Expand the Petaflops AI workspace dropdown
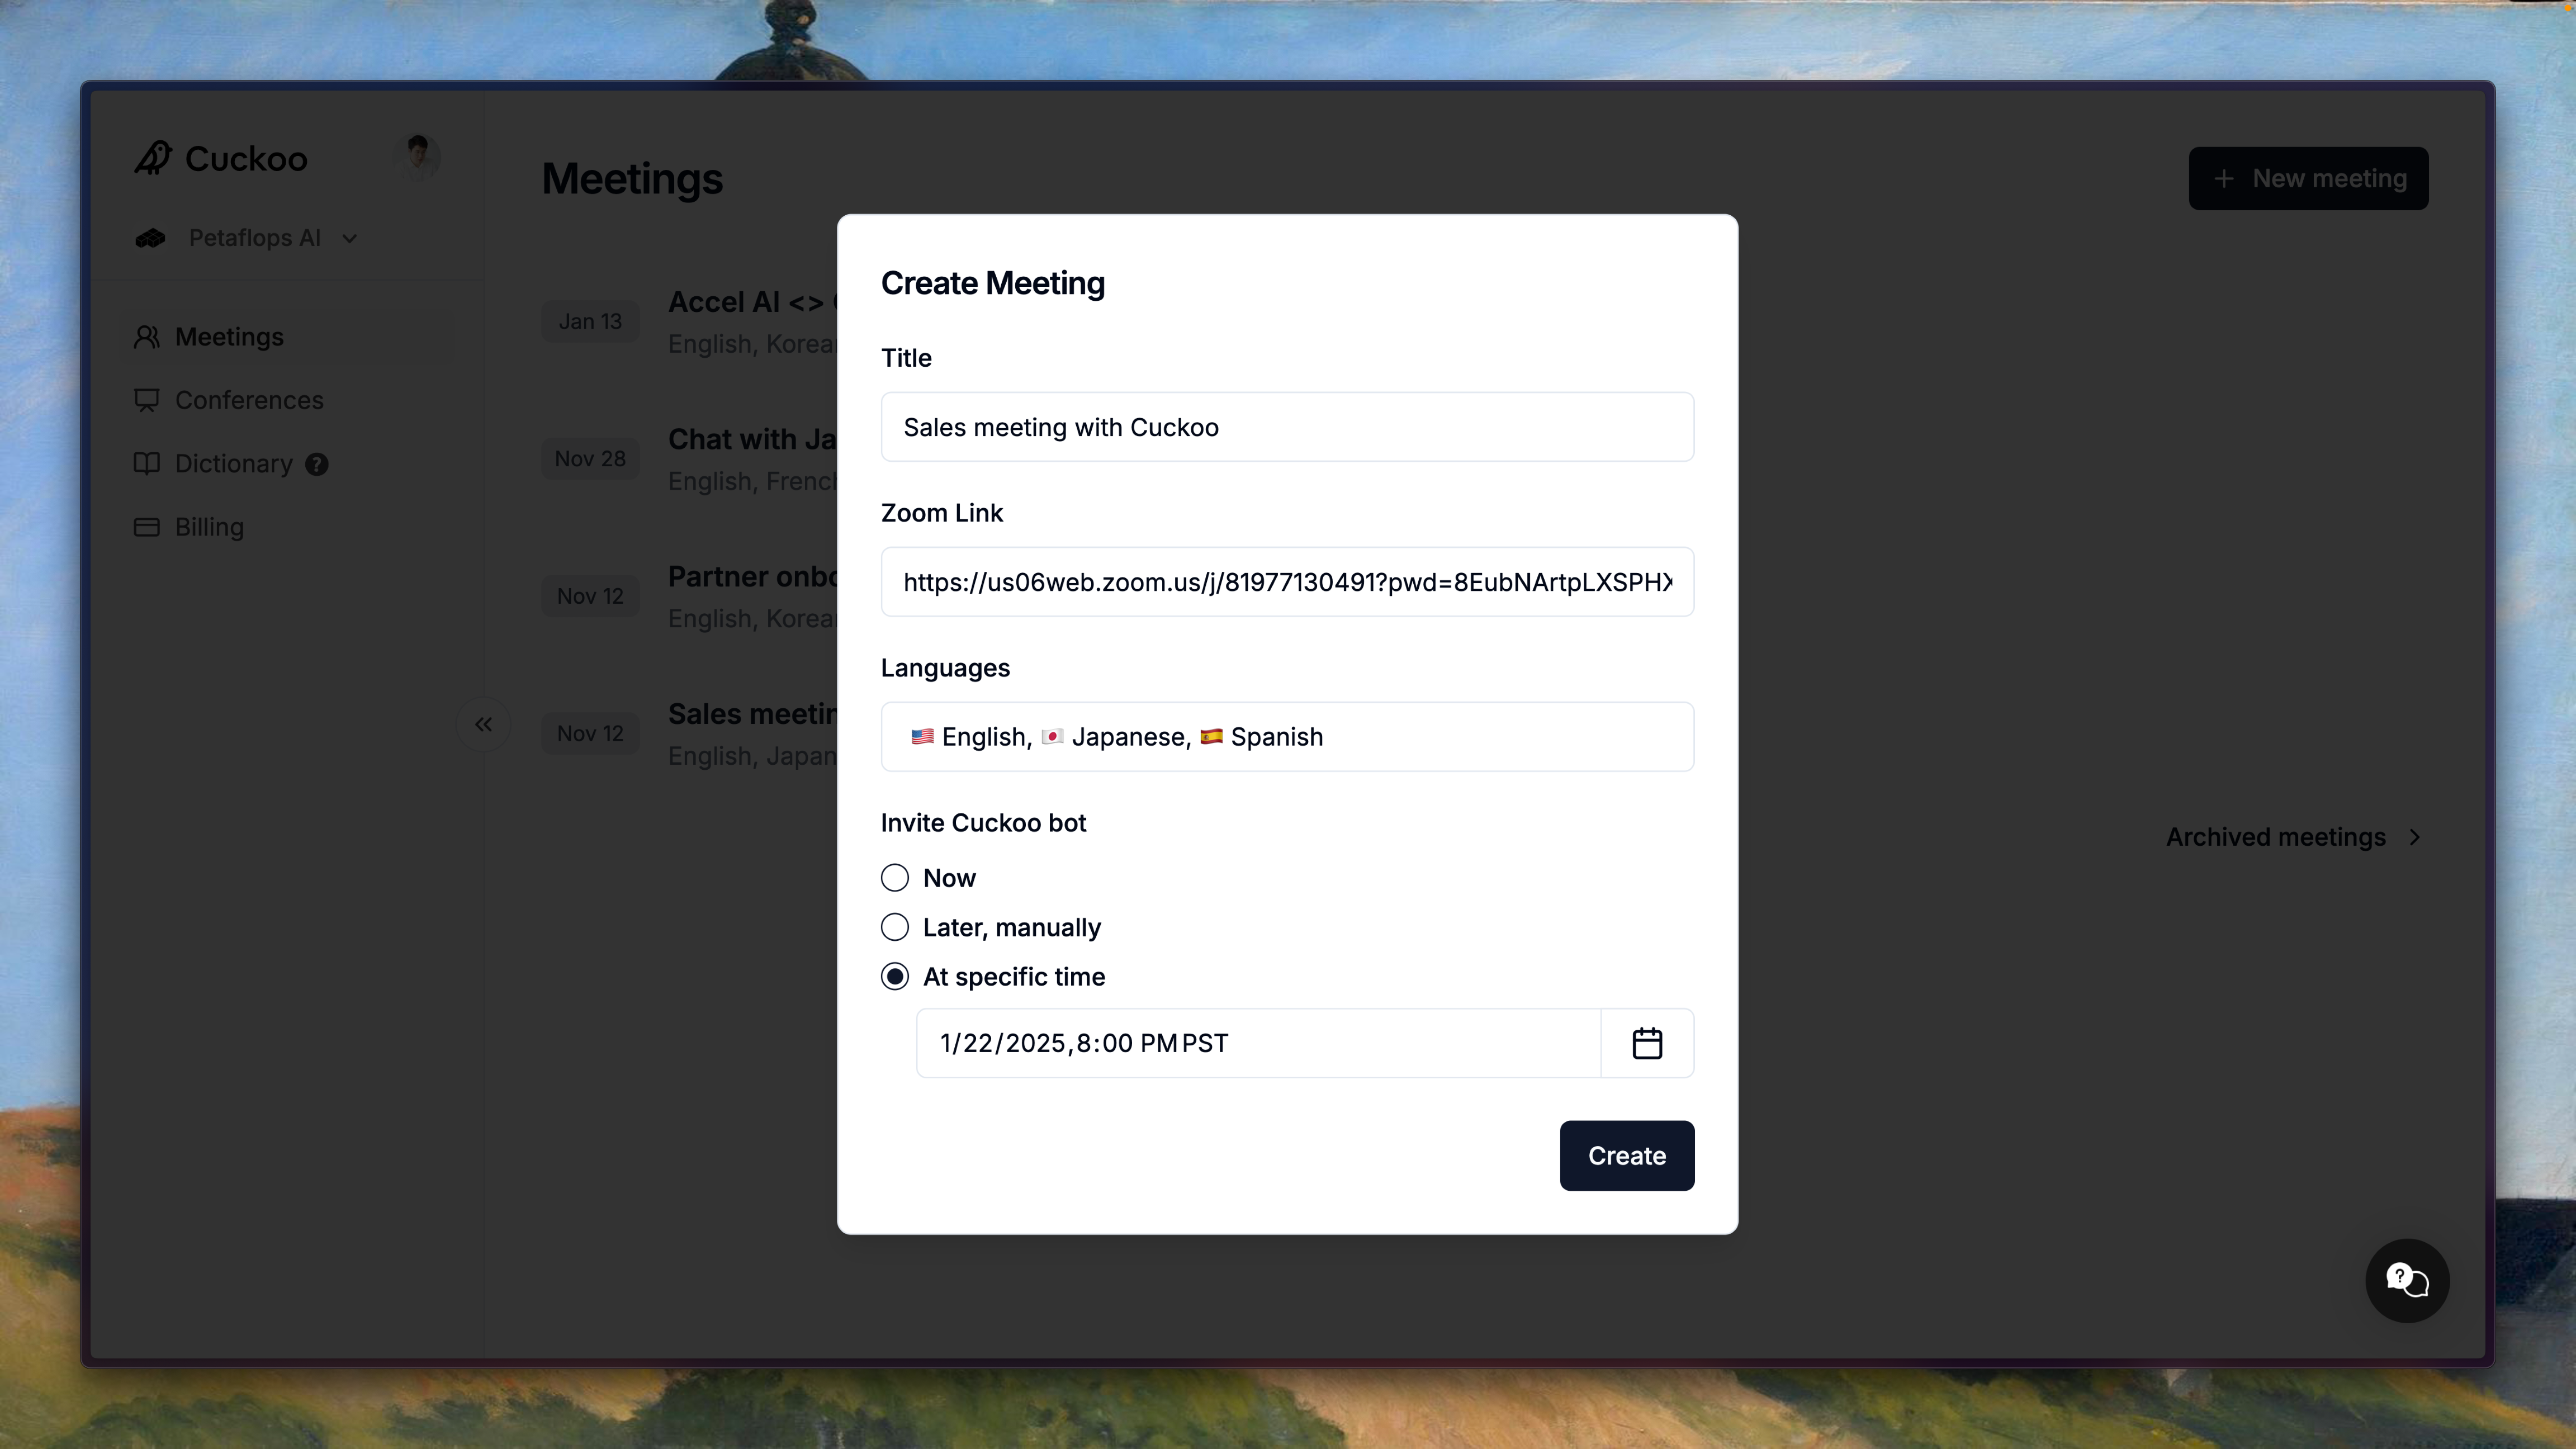The height and width of the screenshot is (1449, 2576). 349,238
